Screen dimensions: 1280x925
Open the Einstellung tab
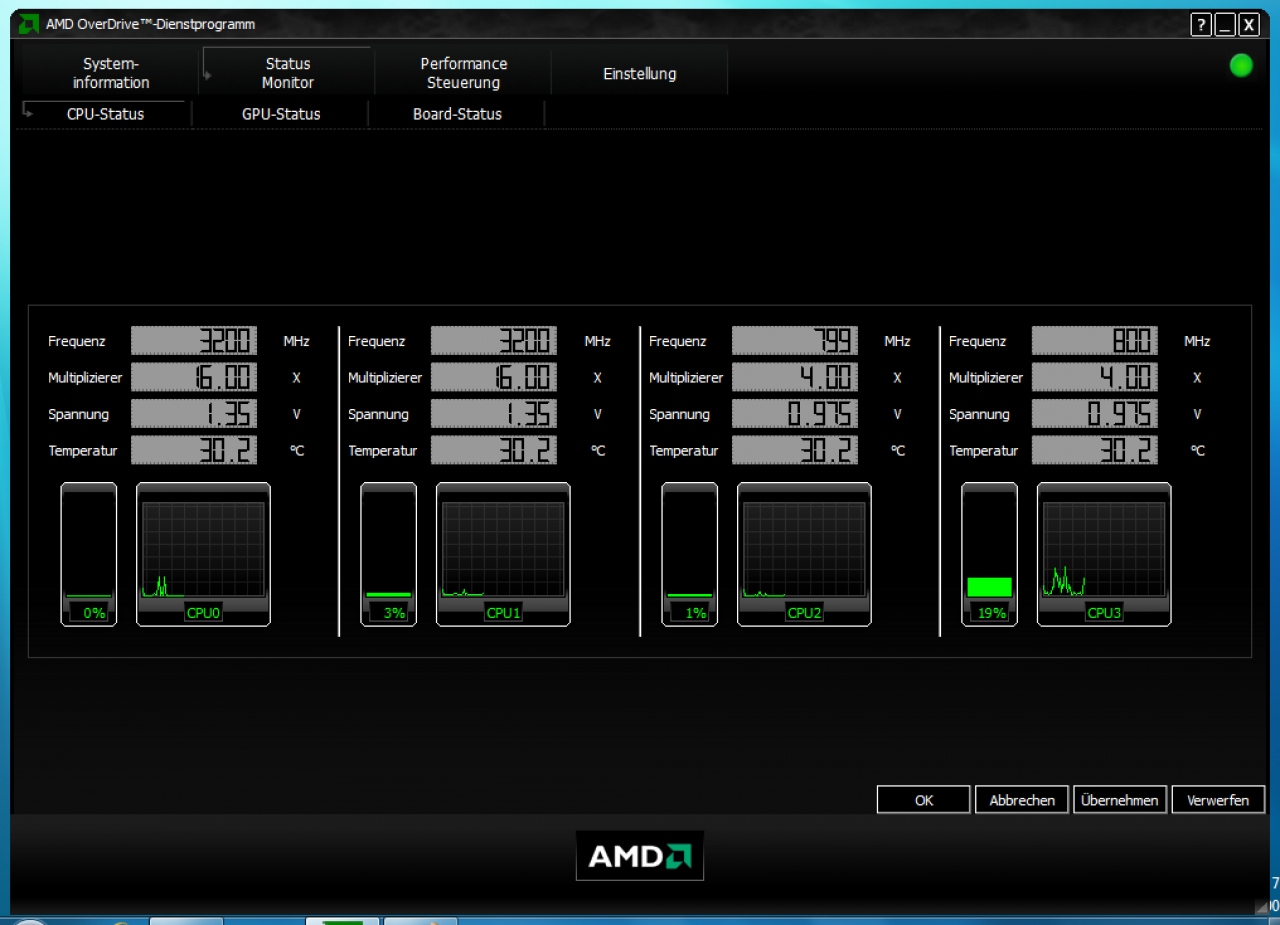click(x=639, y=73)
